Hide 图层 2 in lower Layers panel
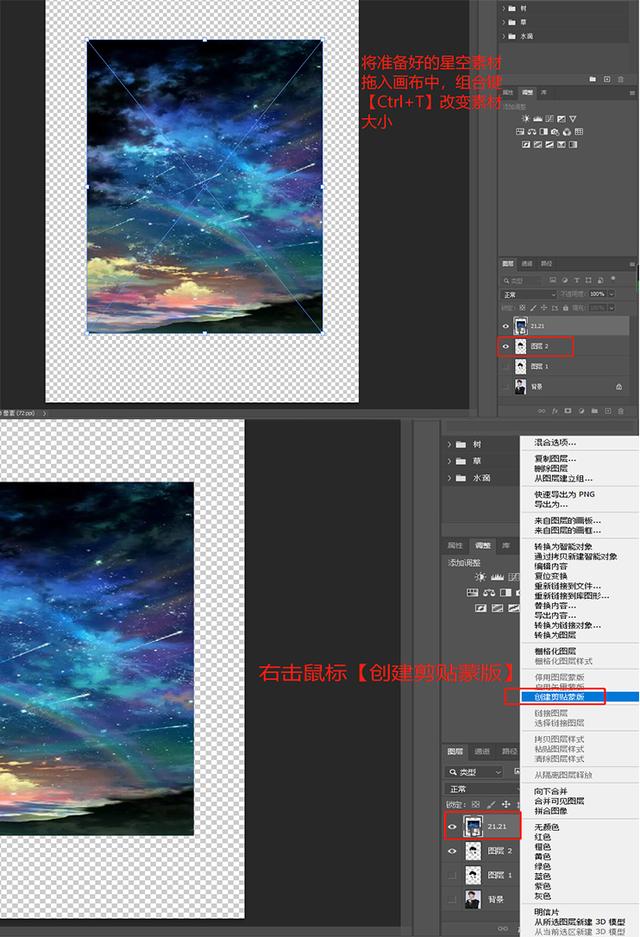Image resolution: width=640 pixels, height=937 pixels. pos(452,851)
